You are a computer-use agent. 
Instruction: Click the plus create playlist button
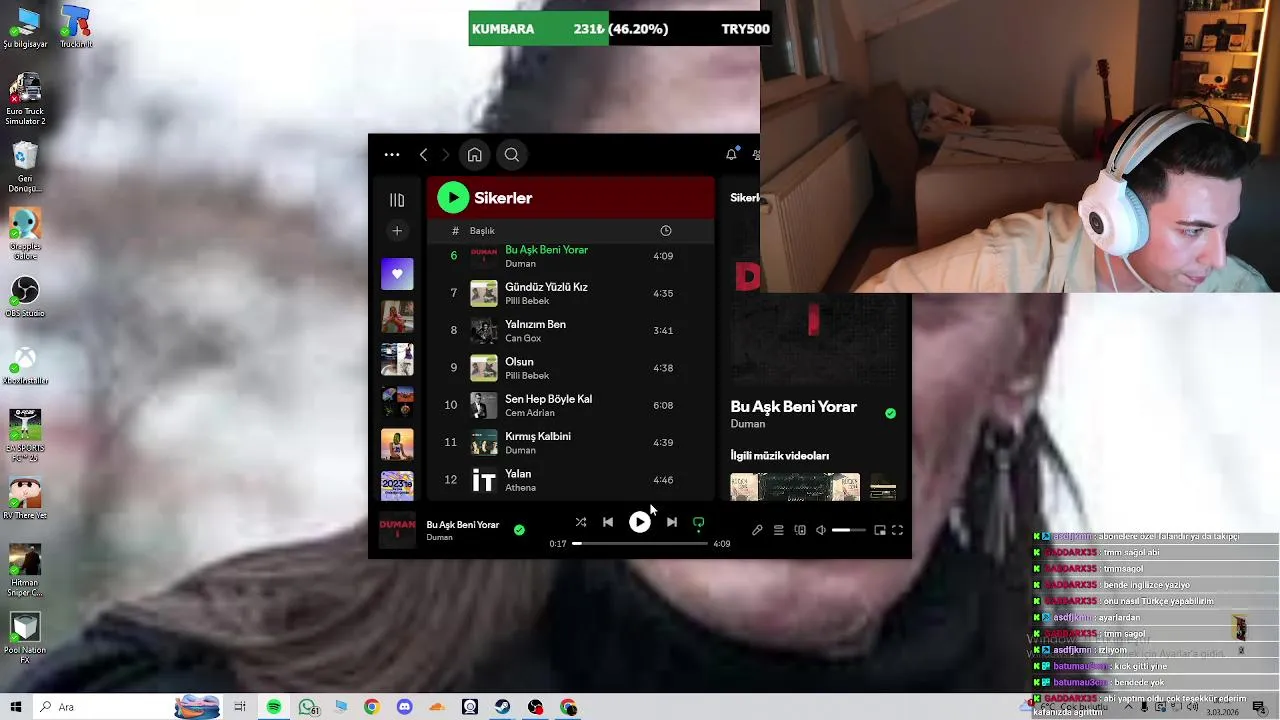(397, 231)
